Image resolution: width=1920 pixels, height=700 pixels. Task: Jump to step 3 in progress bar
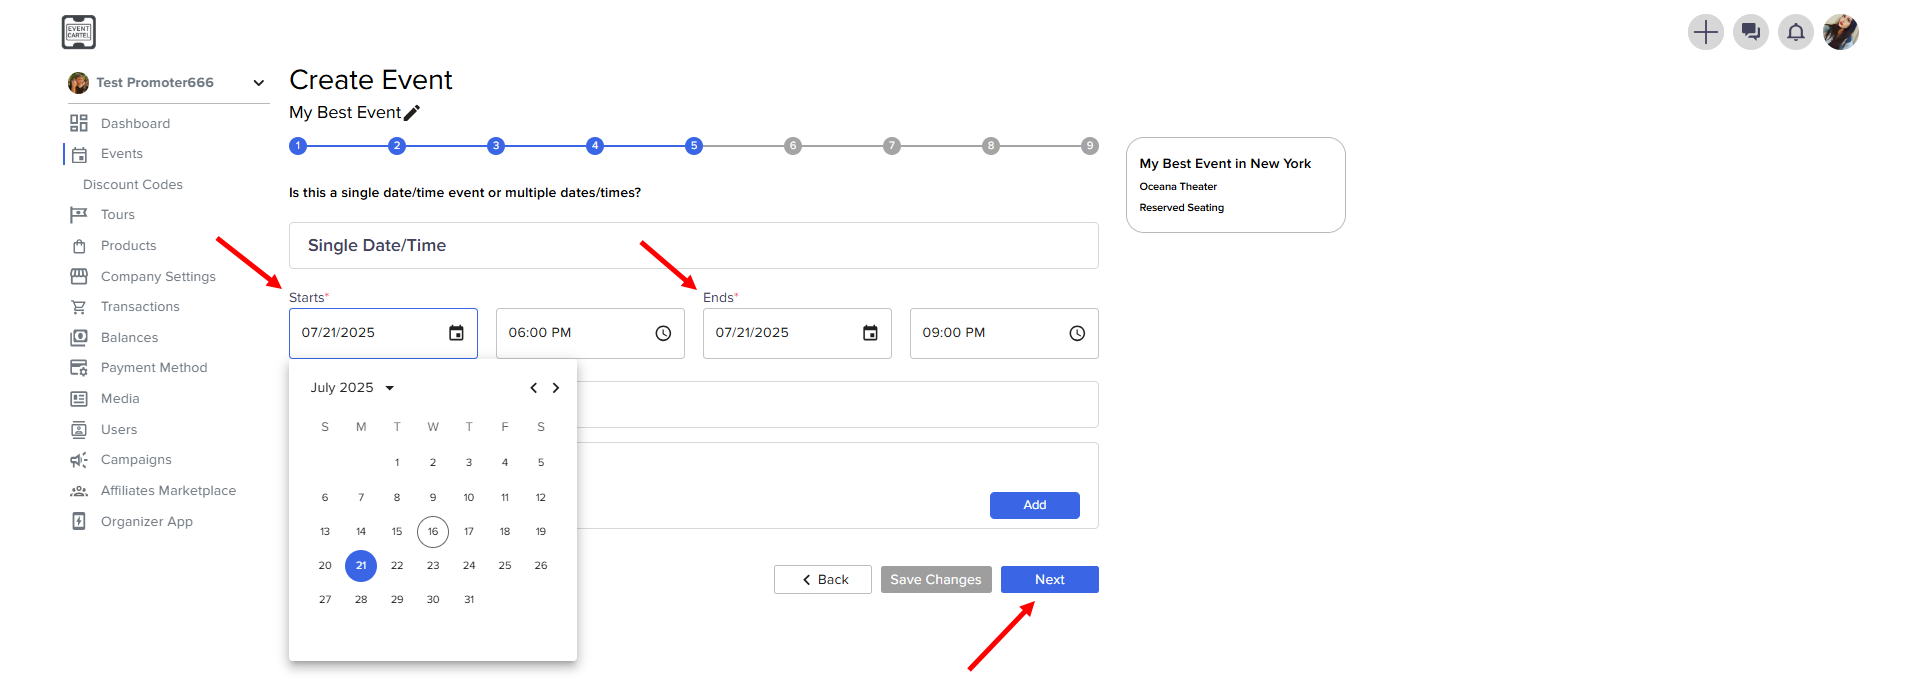pos(496,146)
